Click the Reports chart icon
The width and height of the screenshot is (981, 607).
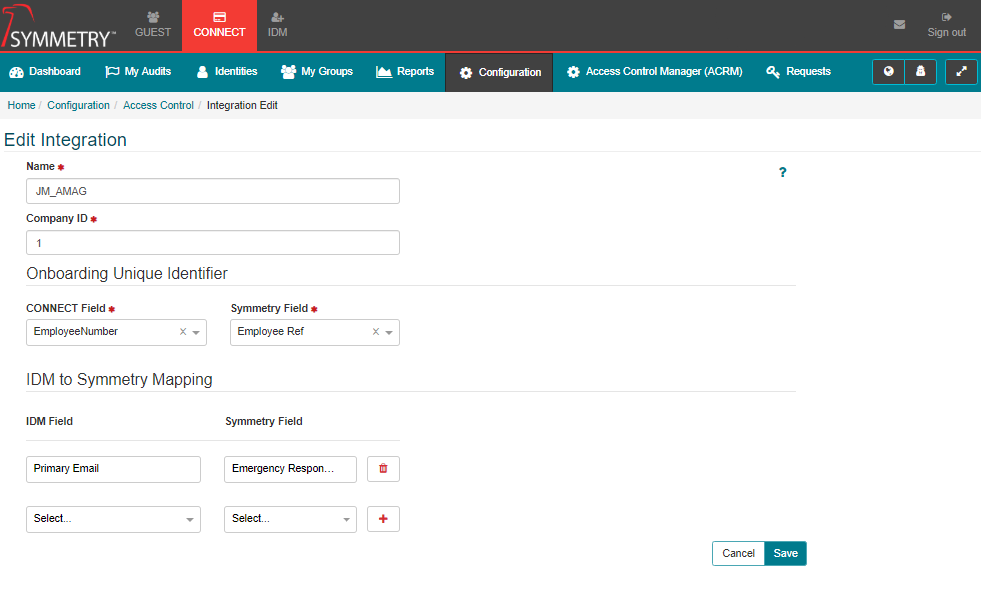[384, 72]
